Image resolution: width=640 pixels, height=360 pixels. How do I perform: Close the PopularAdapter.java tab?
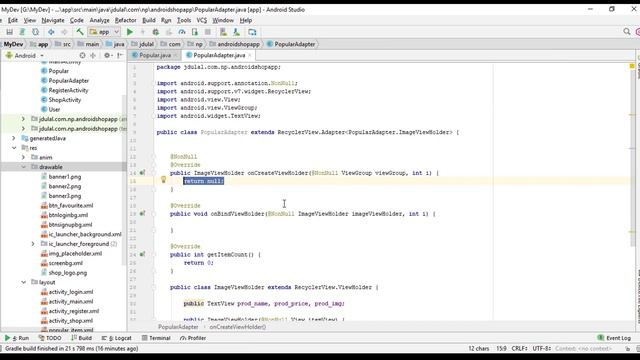coord(250,55)
